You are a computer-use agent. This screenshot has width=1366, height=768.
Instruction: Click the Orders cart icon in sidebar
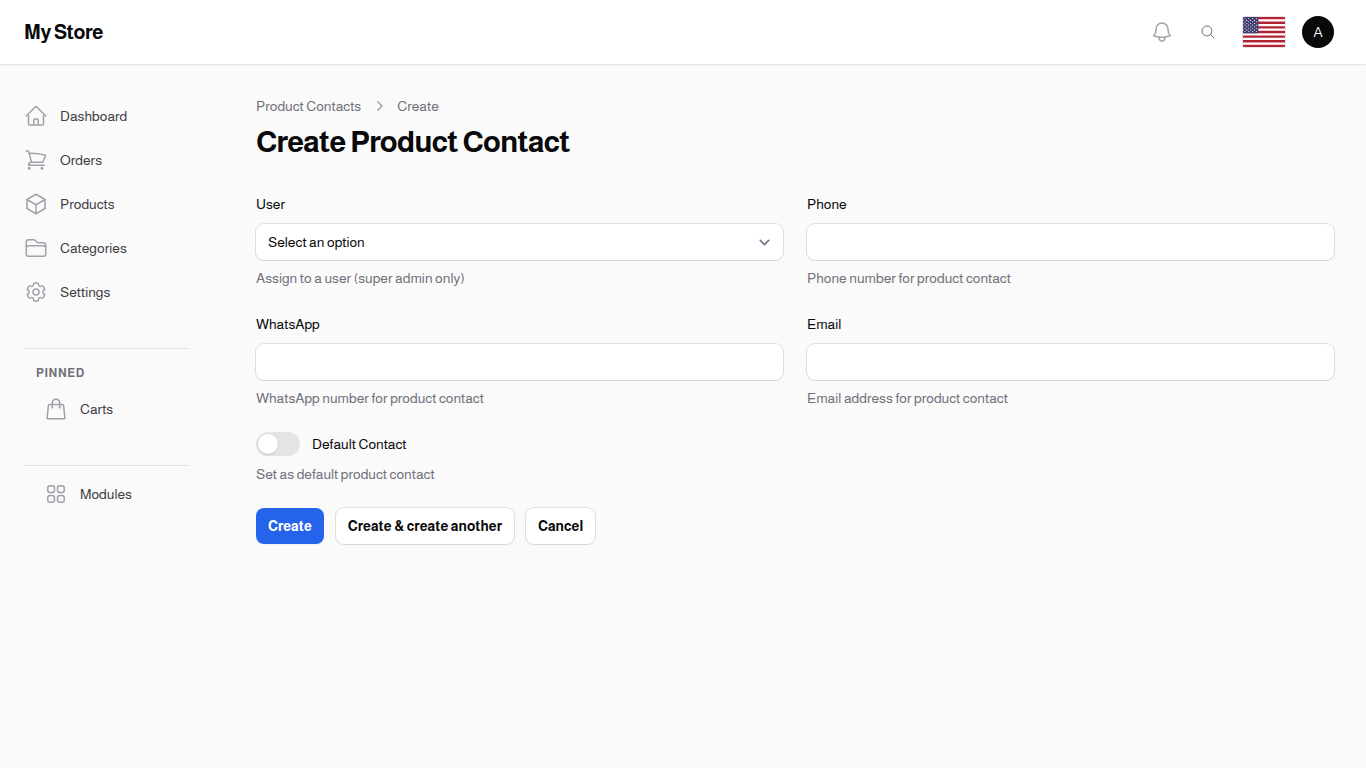(36, 160)
